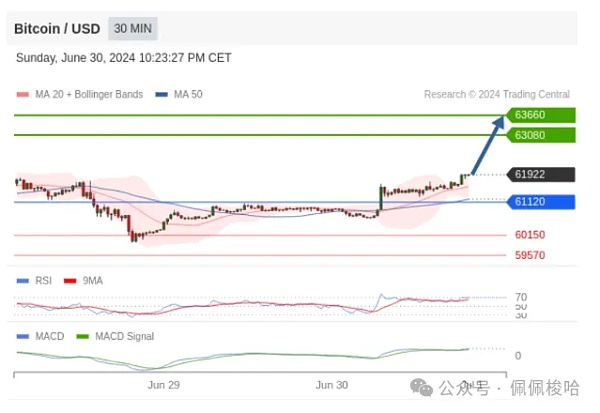Click the 'Jun 30' date axis label

[332, 385]
